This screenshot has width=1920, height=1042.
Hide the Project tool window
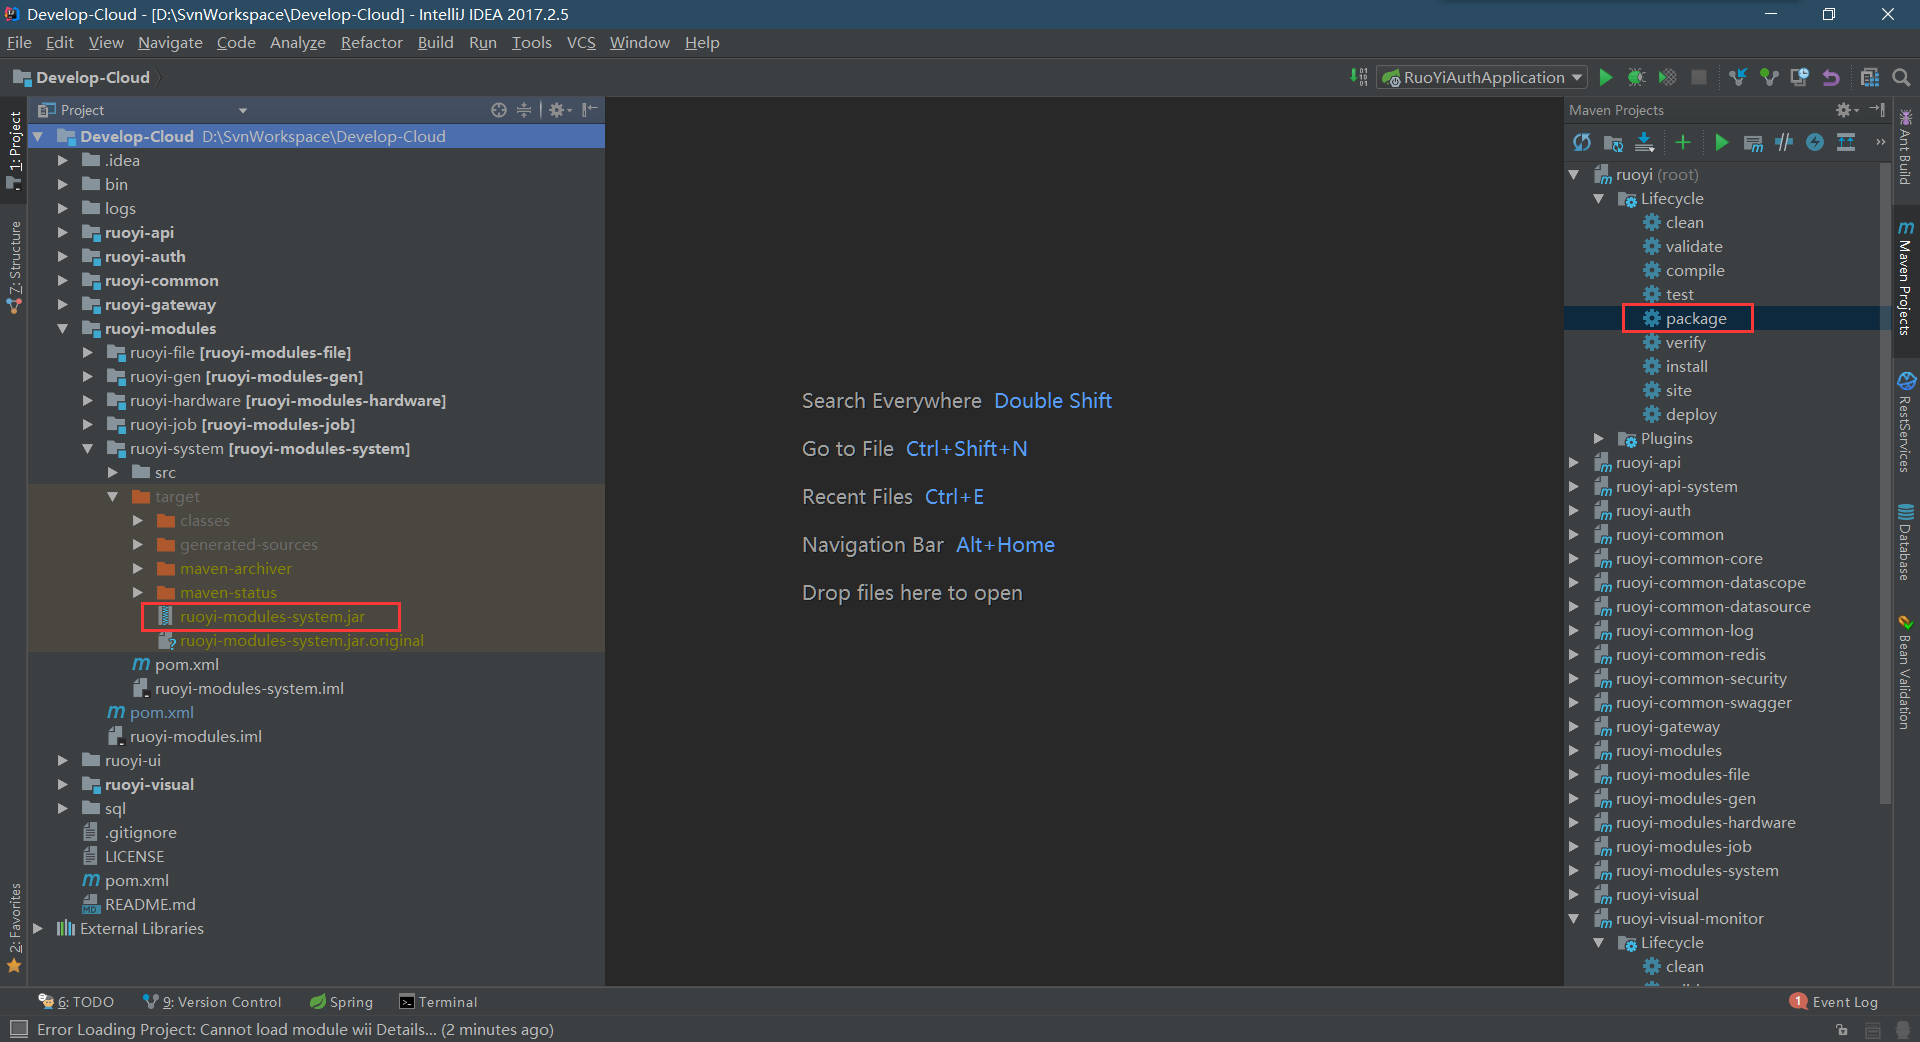pos(590,110)
